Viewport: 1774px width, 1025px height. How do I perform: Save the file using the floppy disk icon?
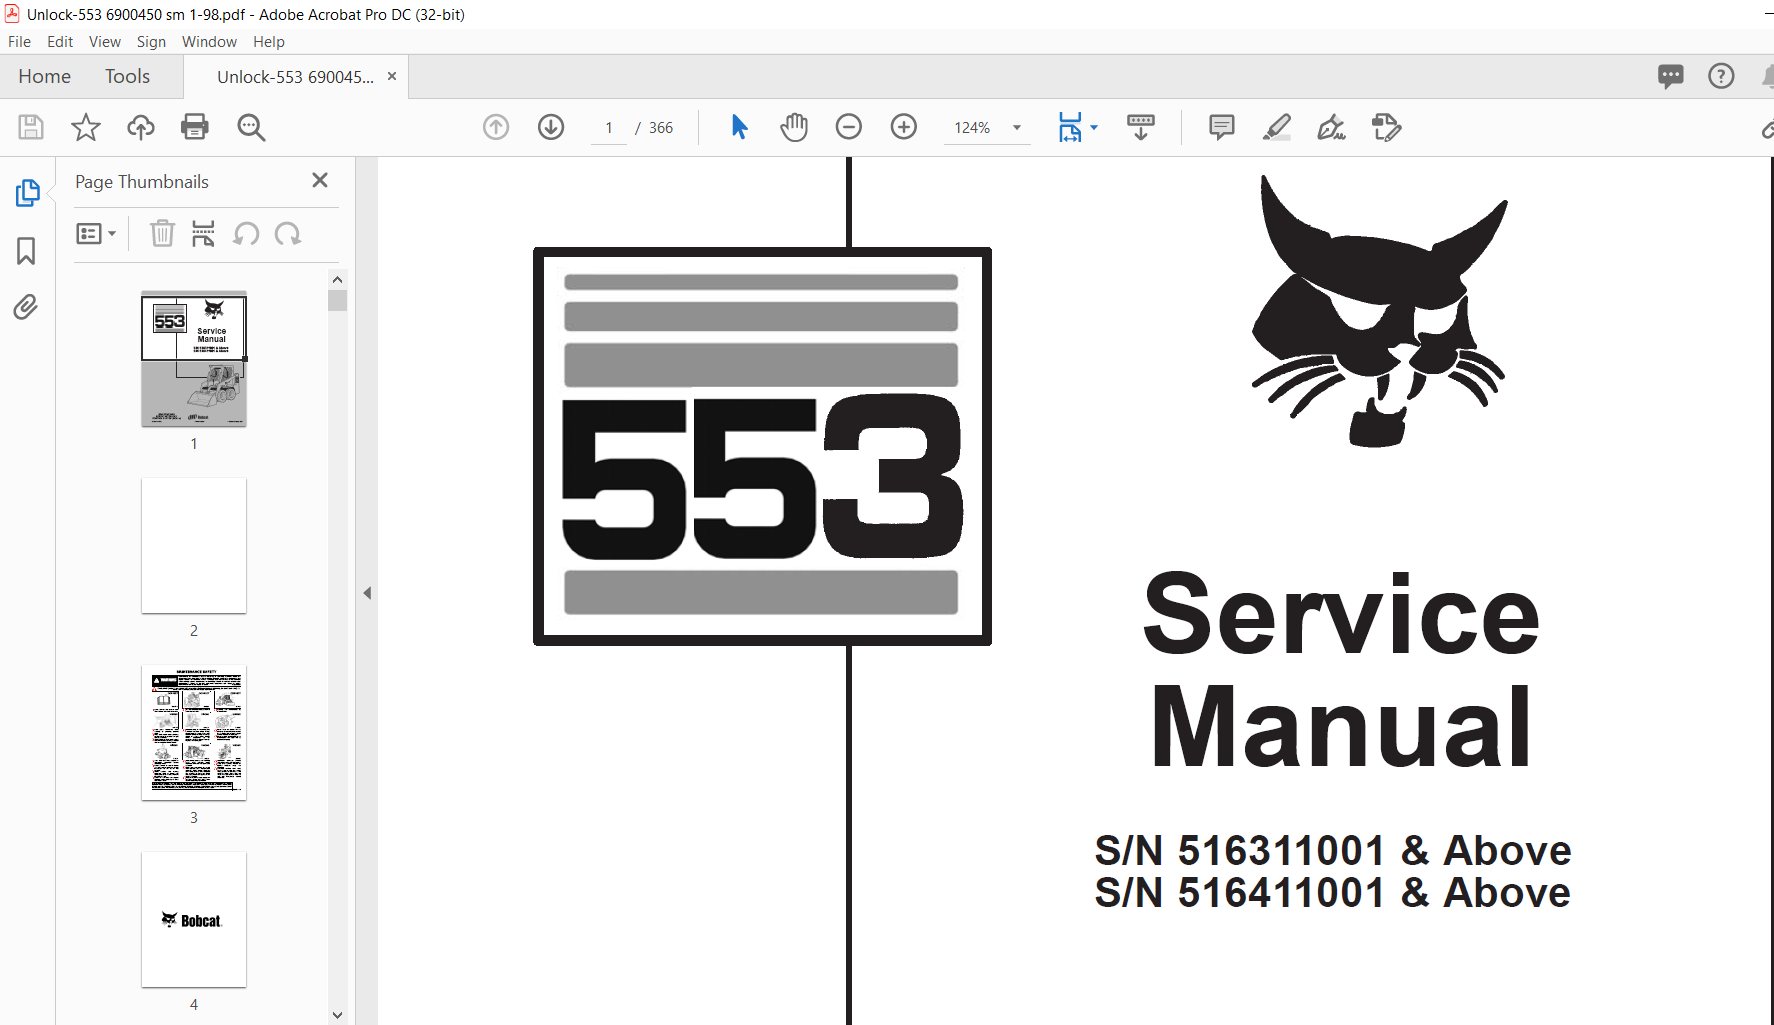coord(31,127)
